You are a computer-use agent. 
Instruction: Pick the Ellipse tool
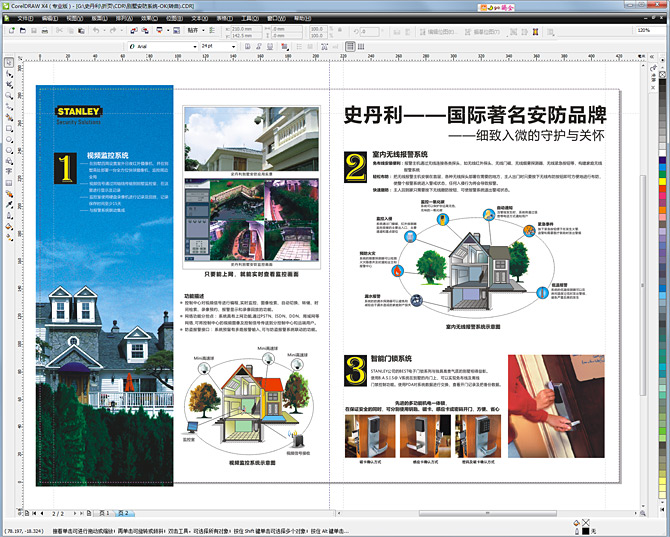pyautogui.click(x=9, y=140)
